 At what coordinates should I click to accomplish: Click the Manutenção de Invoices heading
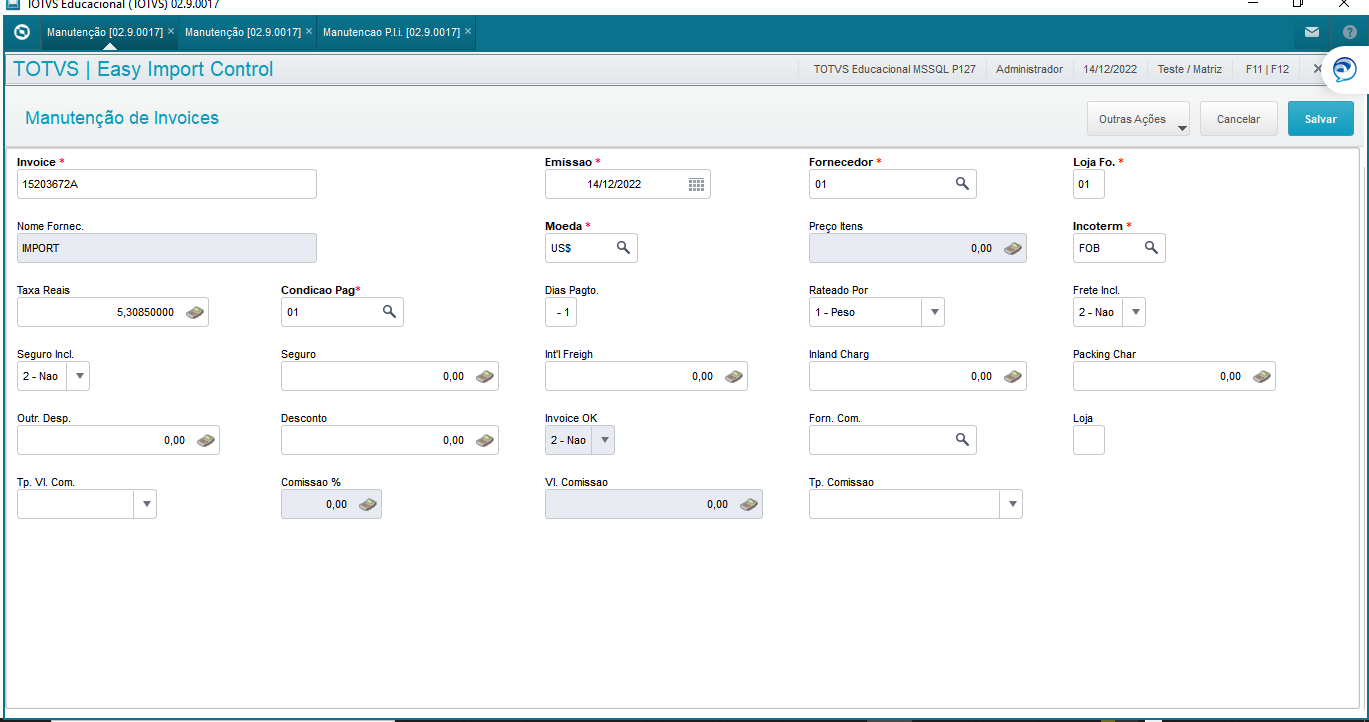(x=122, y=118)
